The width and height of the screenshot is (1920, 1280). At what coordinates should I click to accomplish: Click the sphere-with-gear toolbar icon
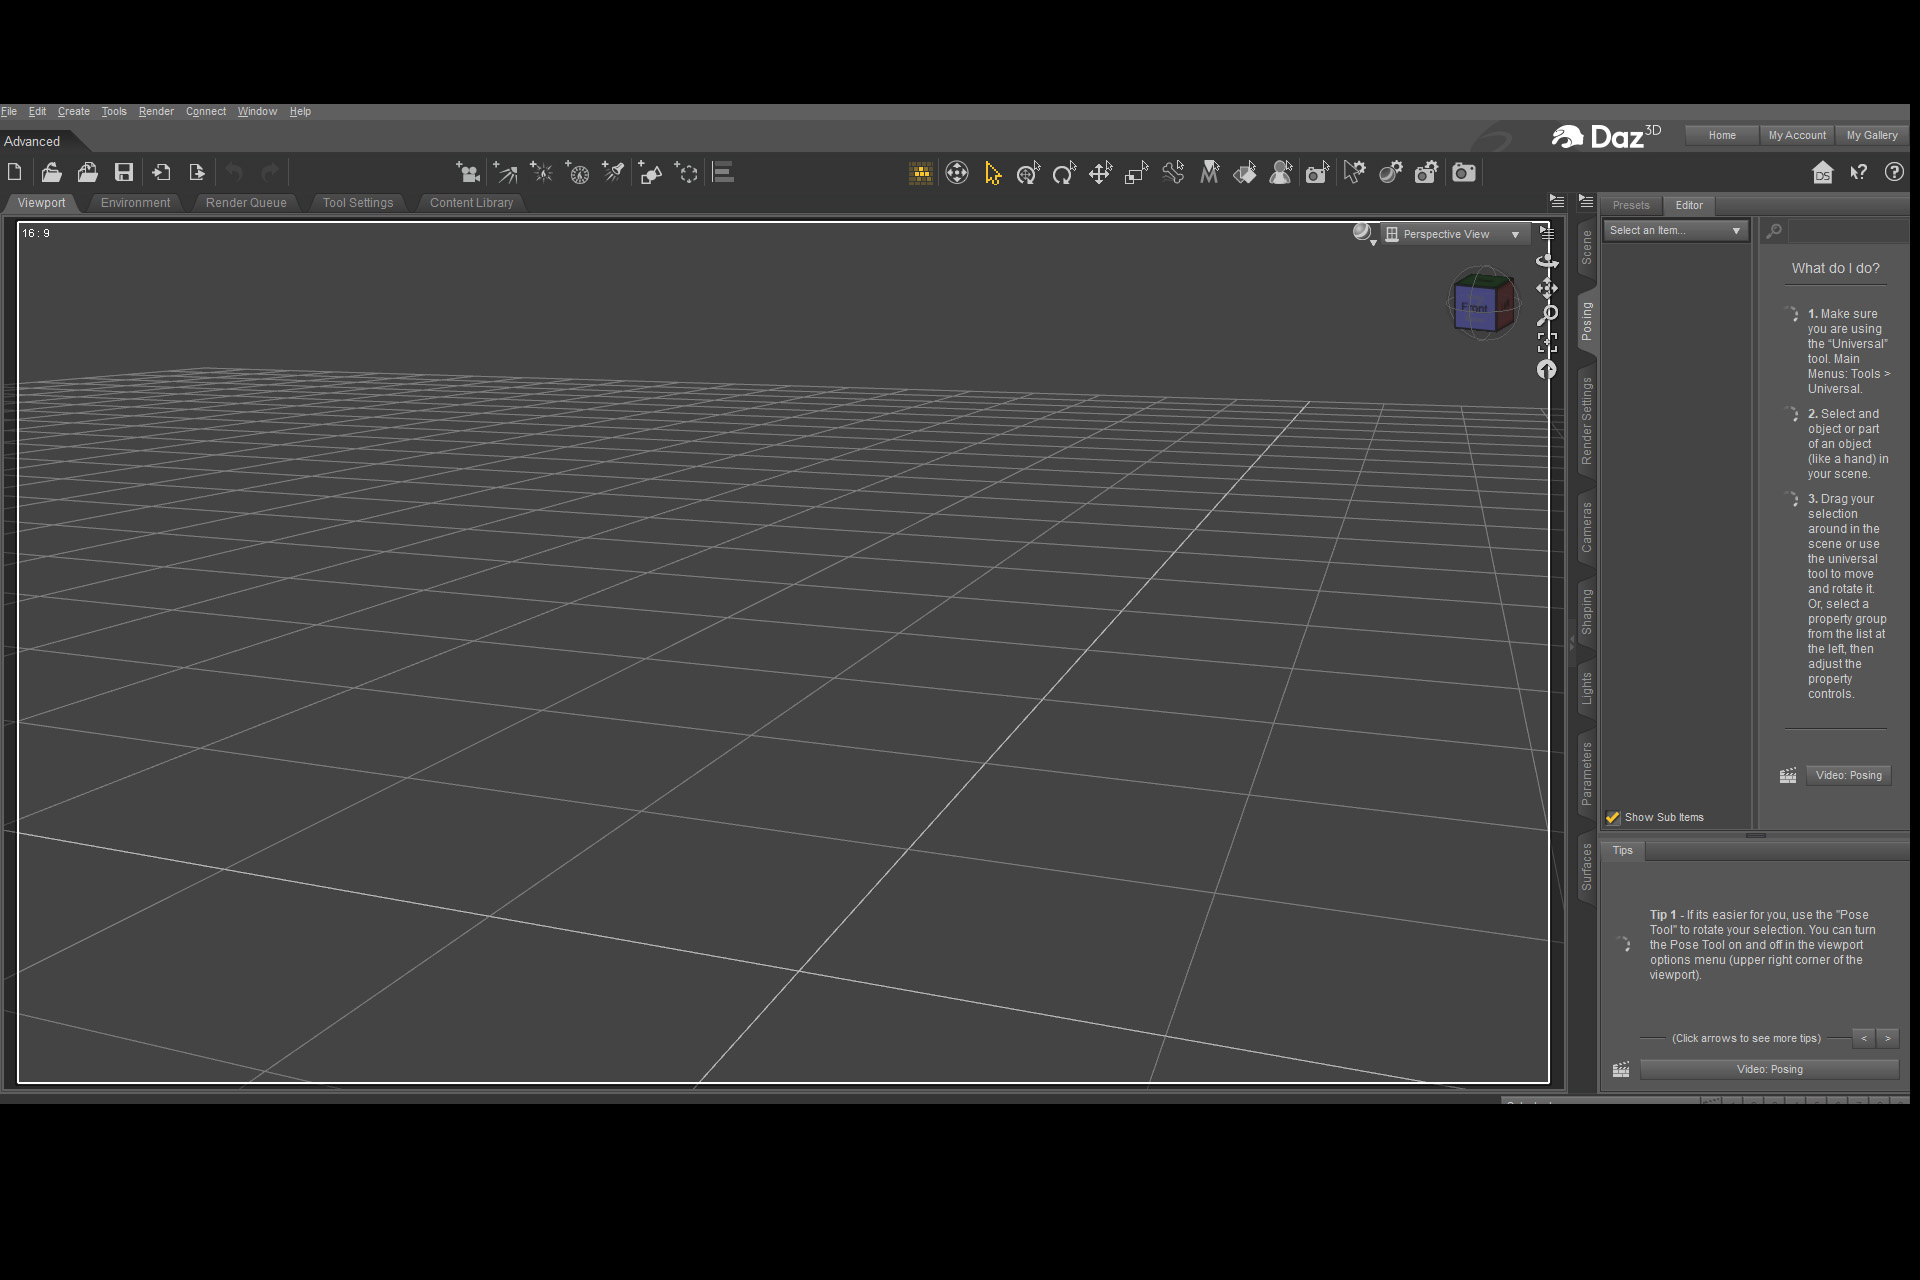1390,173
